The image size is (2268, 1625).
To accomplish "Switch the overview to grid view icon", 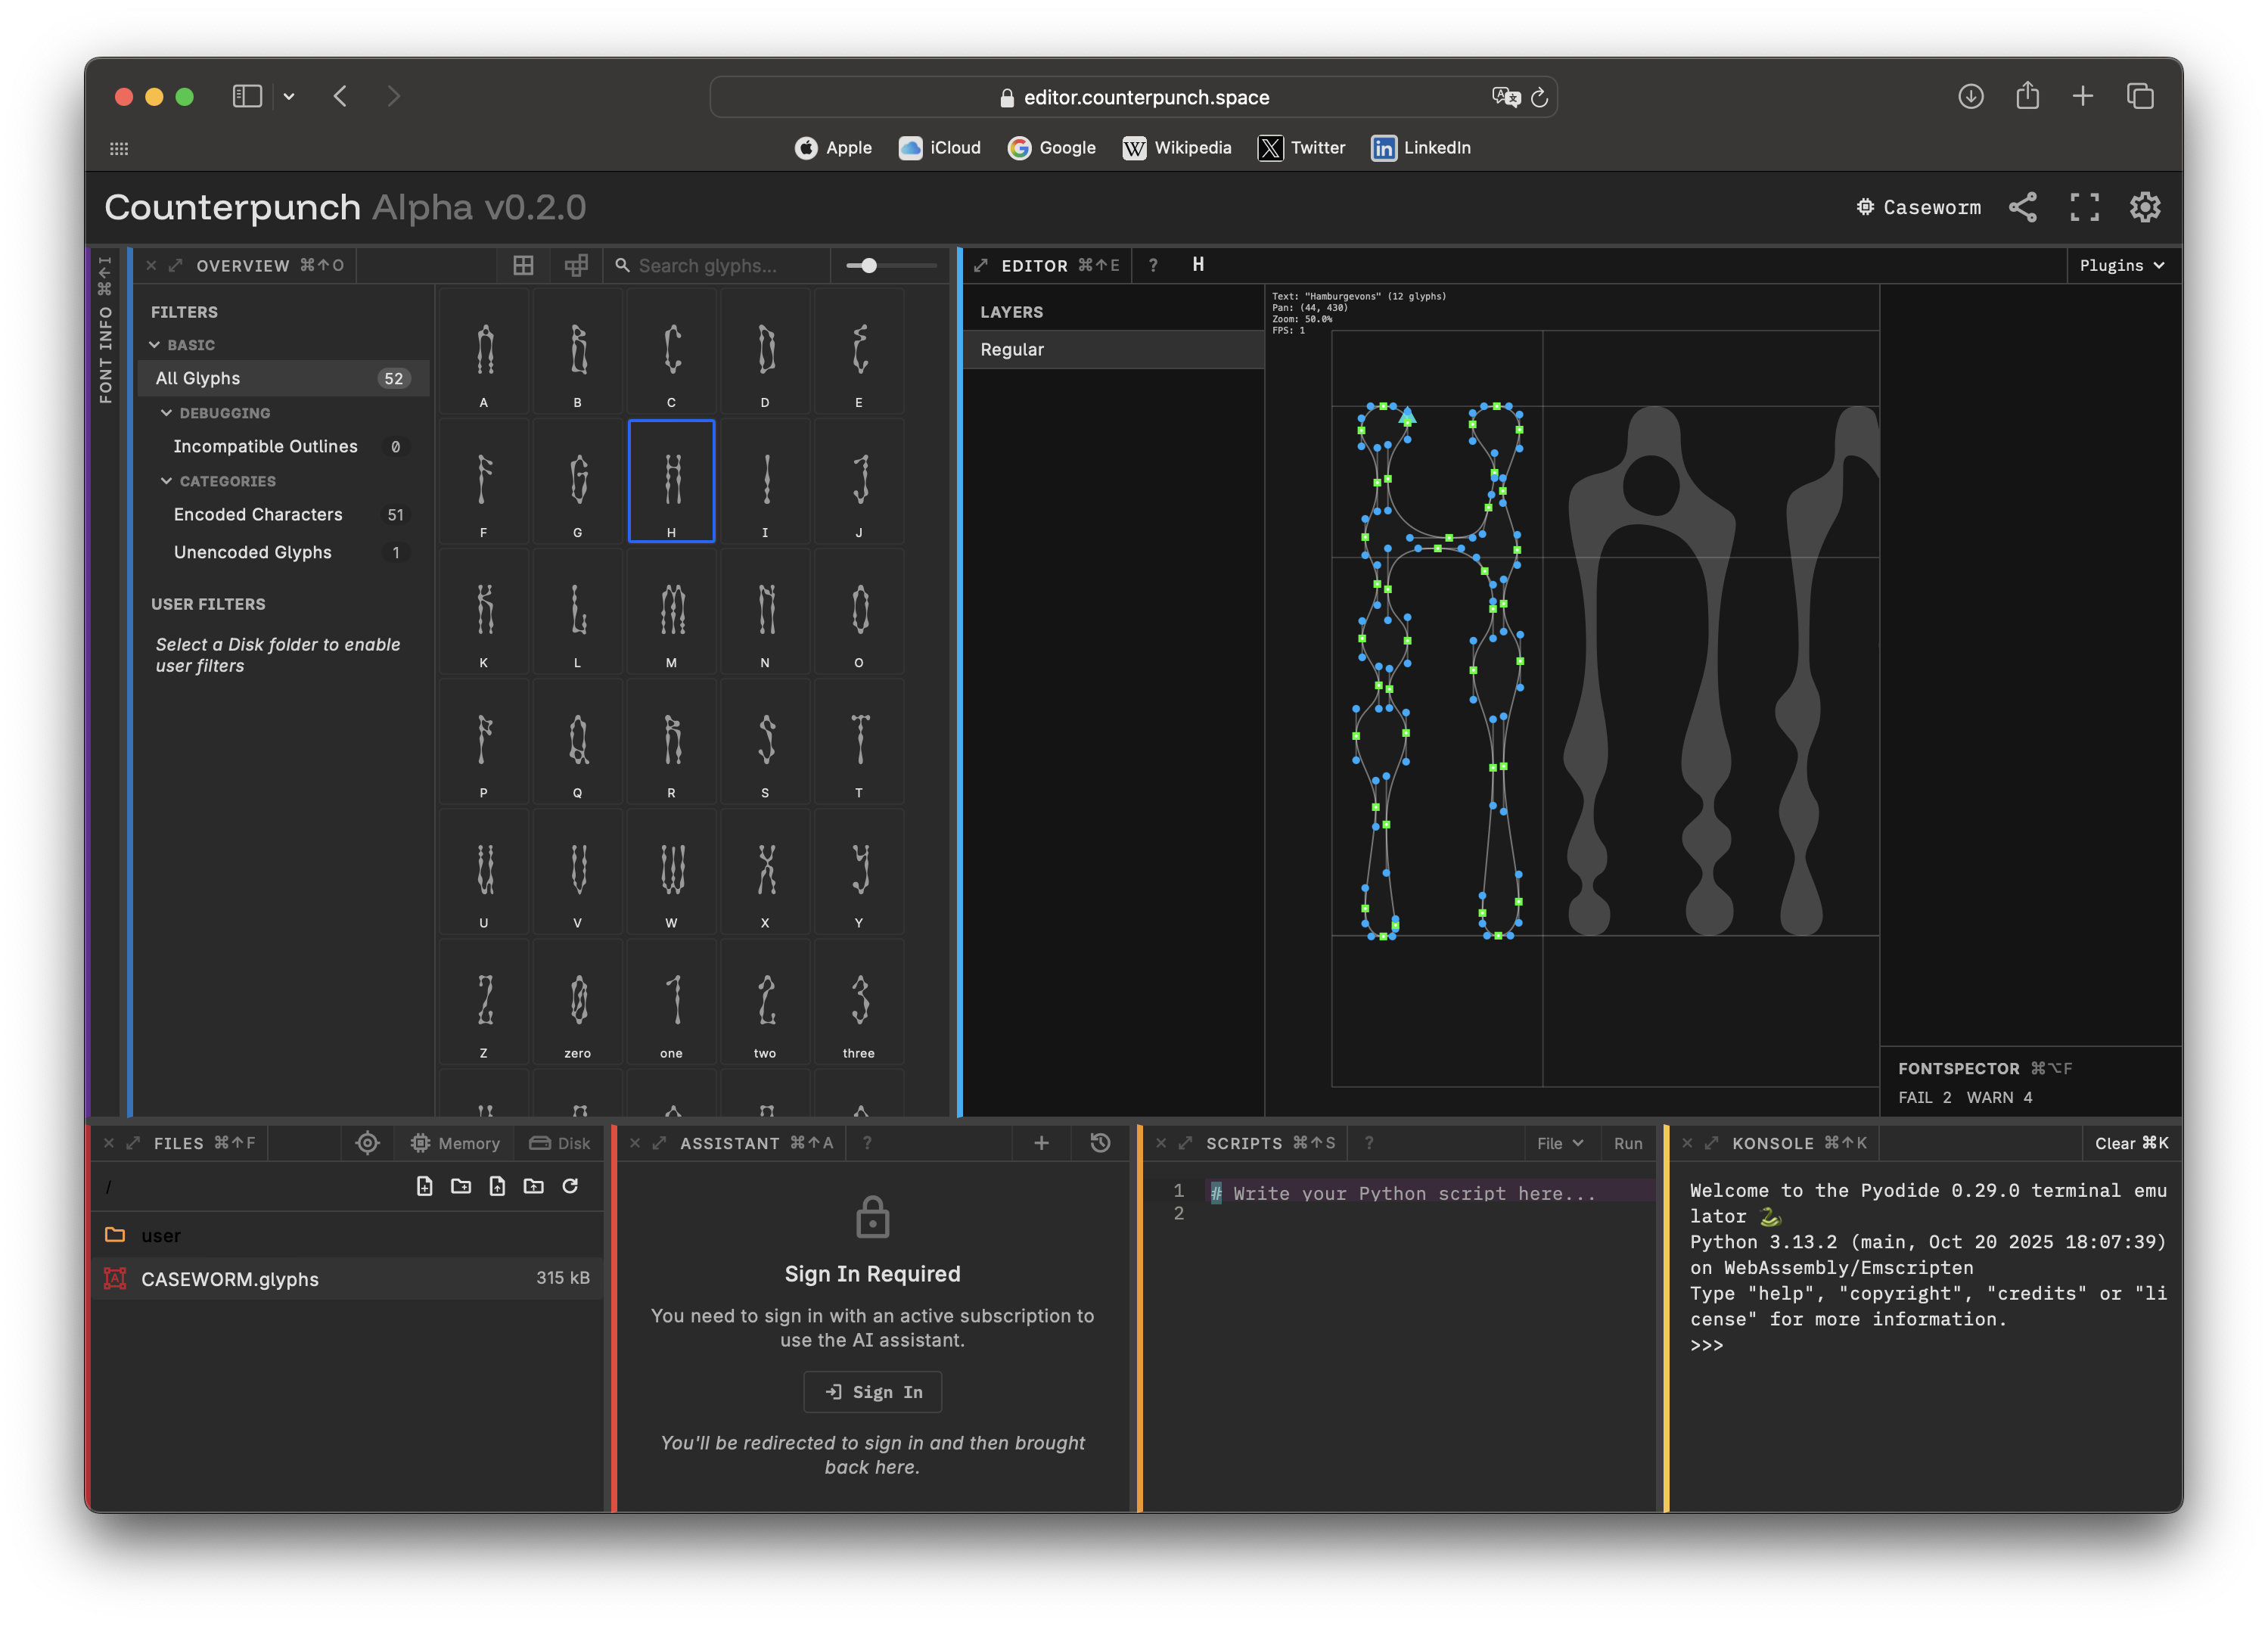I will pos(523,265).
